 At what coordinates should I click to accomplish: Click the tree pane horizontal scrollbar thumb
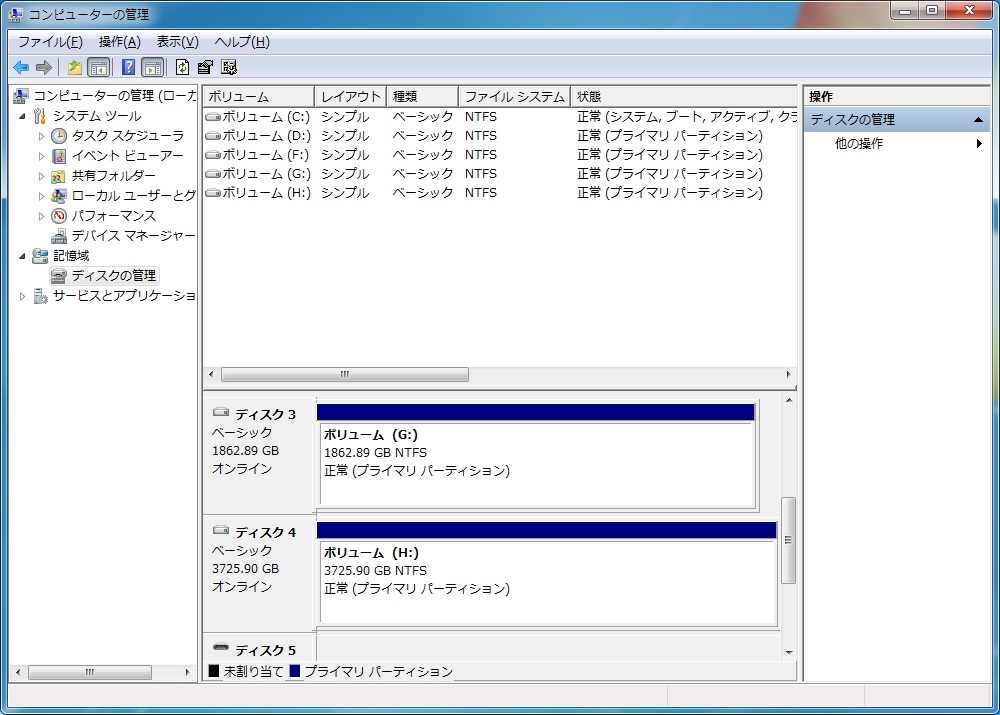coord(90,672)
